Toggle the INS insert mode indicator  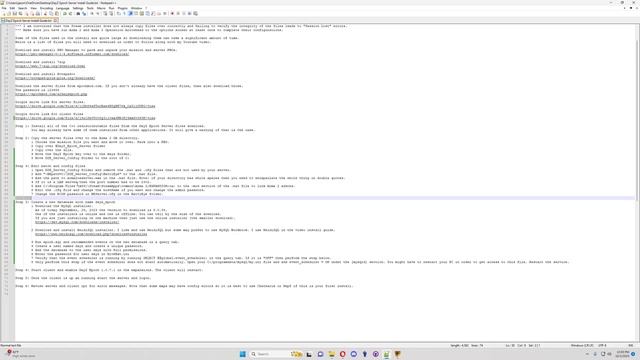(x=631, y=345)
